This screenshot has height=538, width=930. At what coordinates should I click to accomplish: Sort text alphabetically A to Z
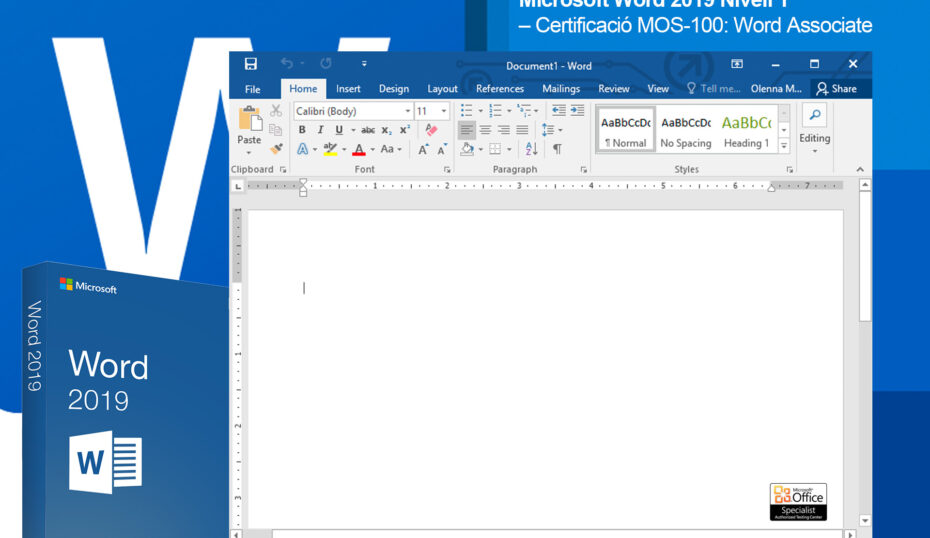pyautogui.click(x=531, y=149)
